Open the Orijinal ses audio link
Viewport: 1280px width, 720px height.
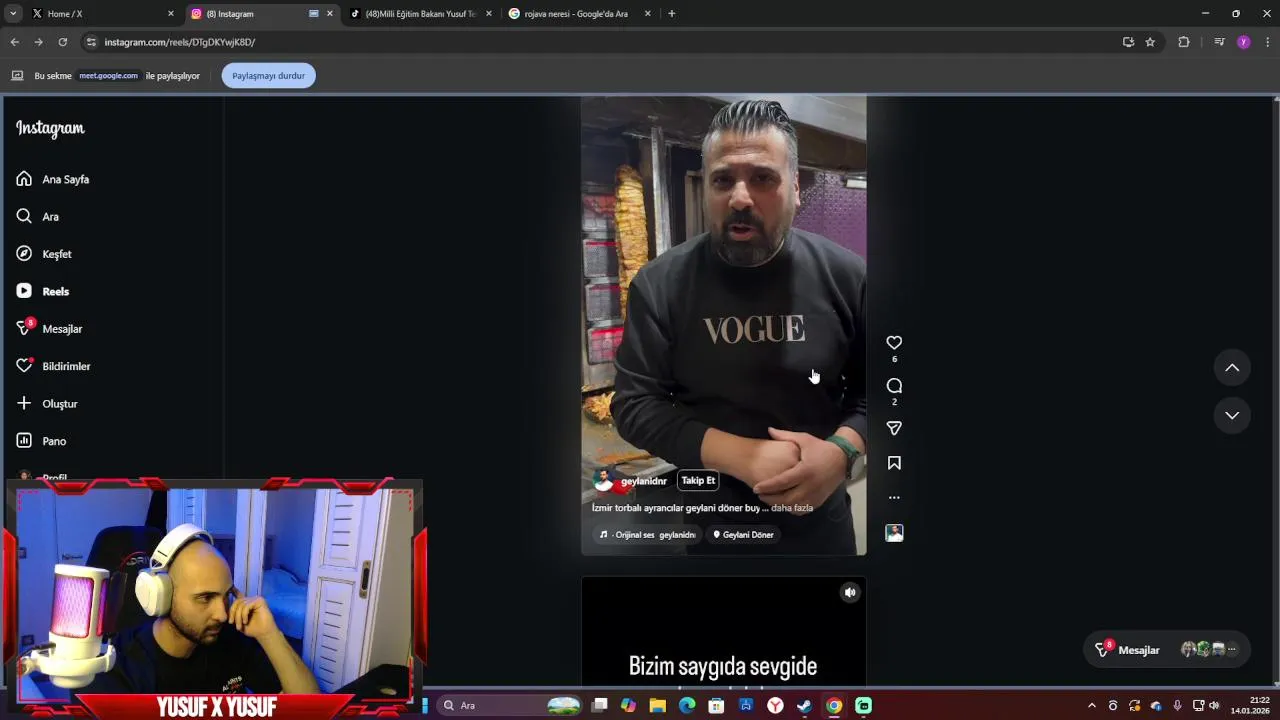click(647, 534)
